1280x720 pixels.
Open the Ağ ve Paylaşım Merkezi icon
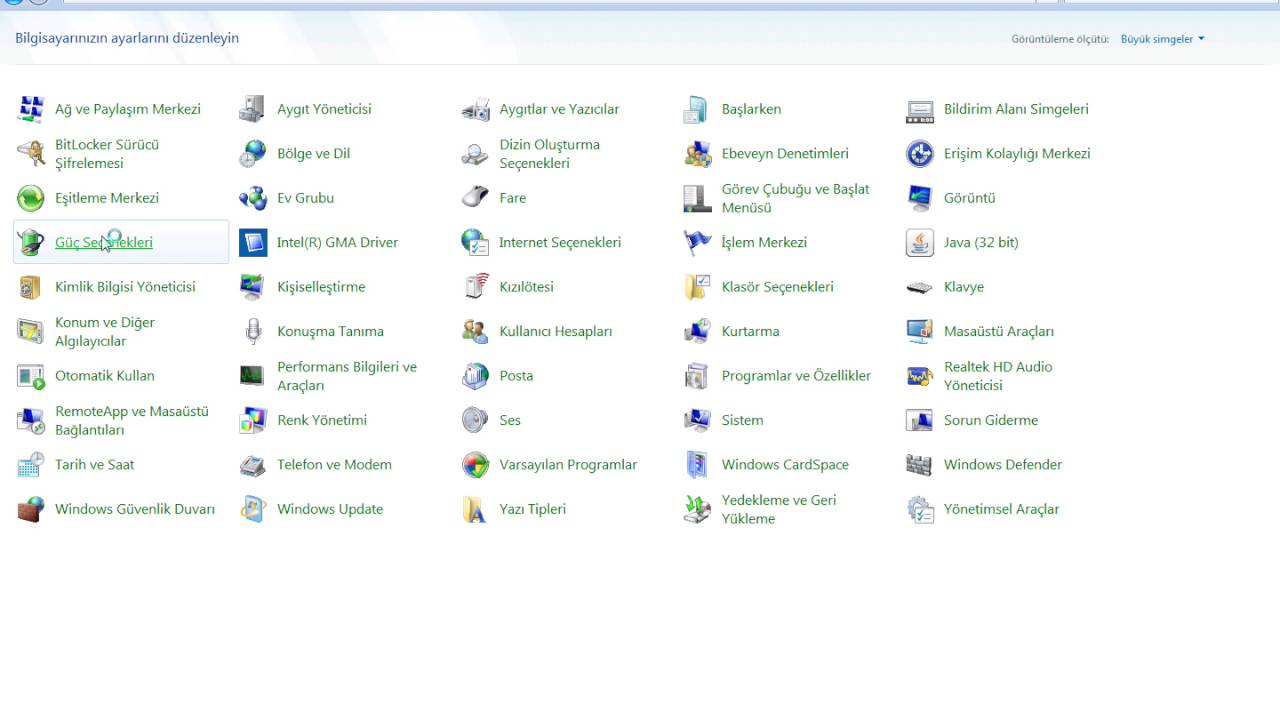31,109
